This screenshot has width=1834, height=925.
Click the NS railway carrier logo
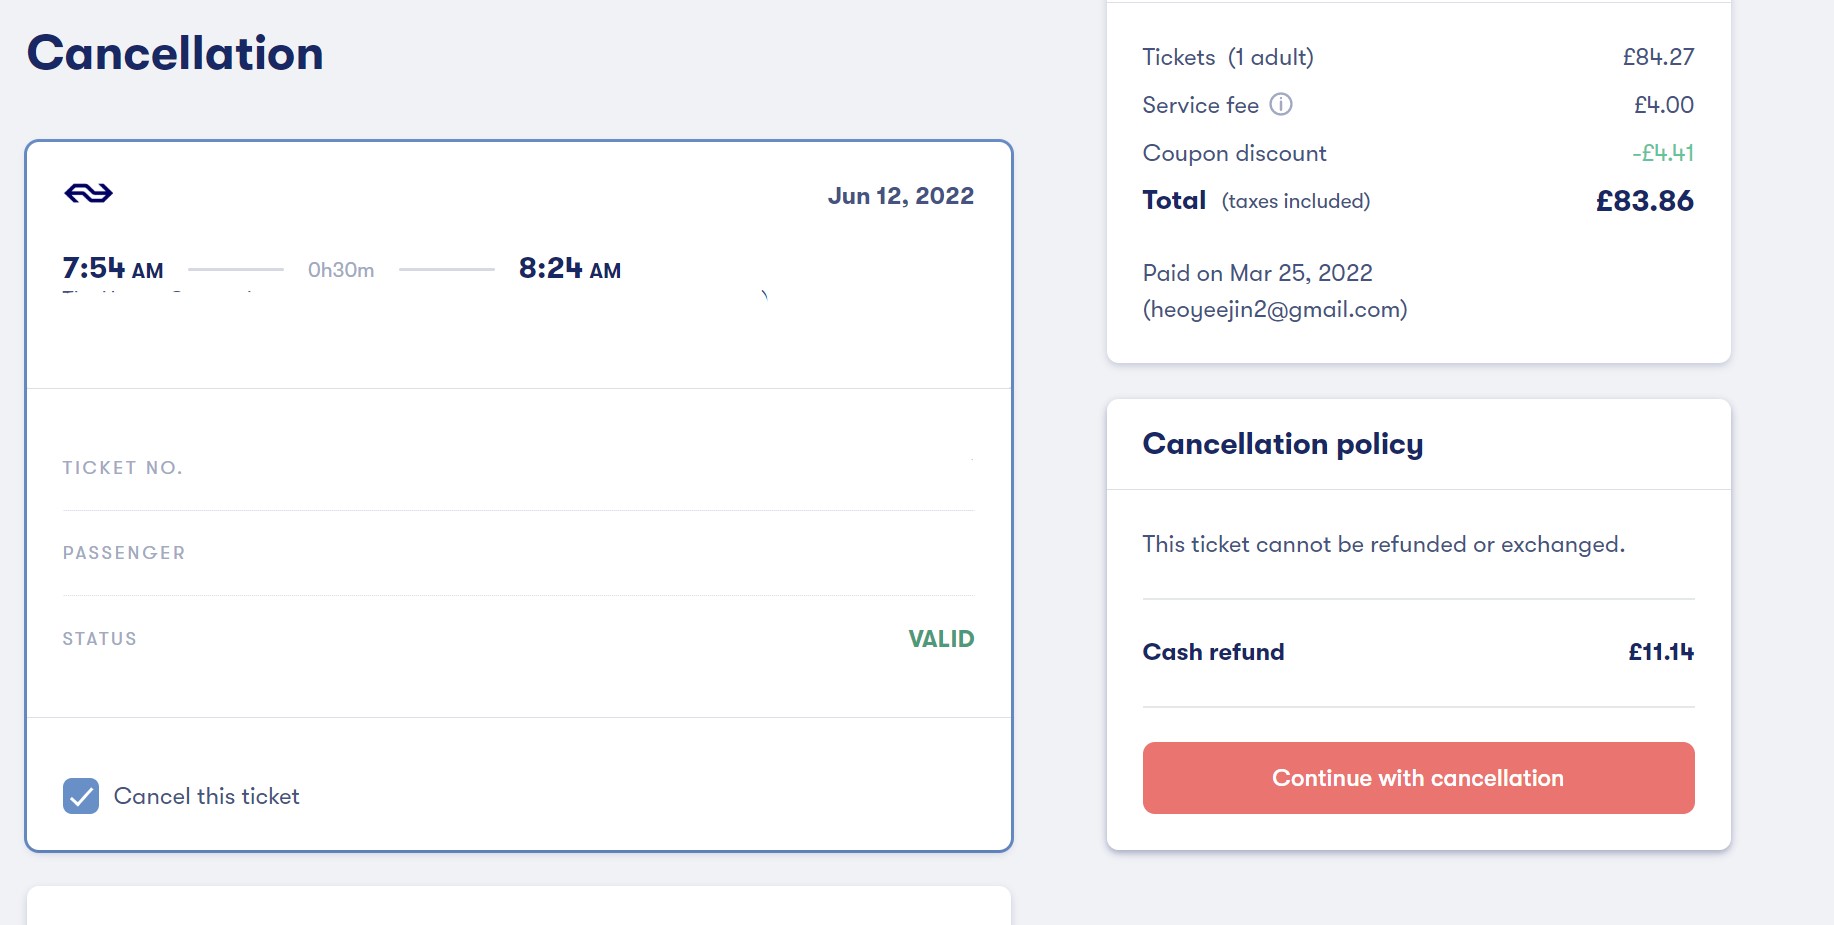[88, 193]
